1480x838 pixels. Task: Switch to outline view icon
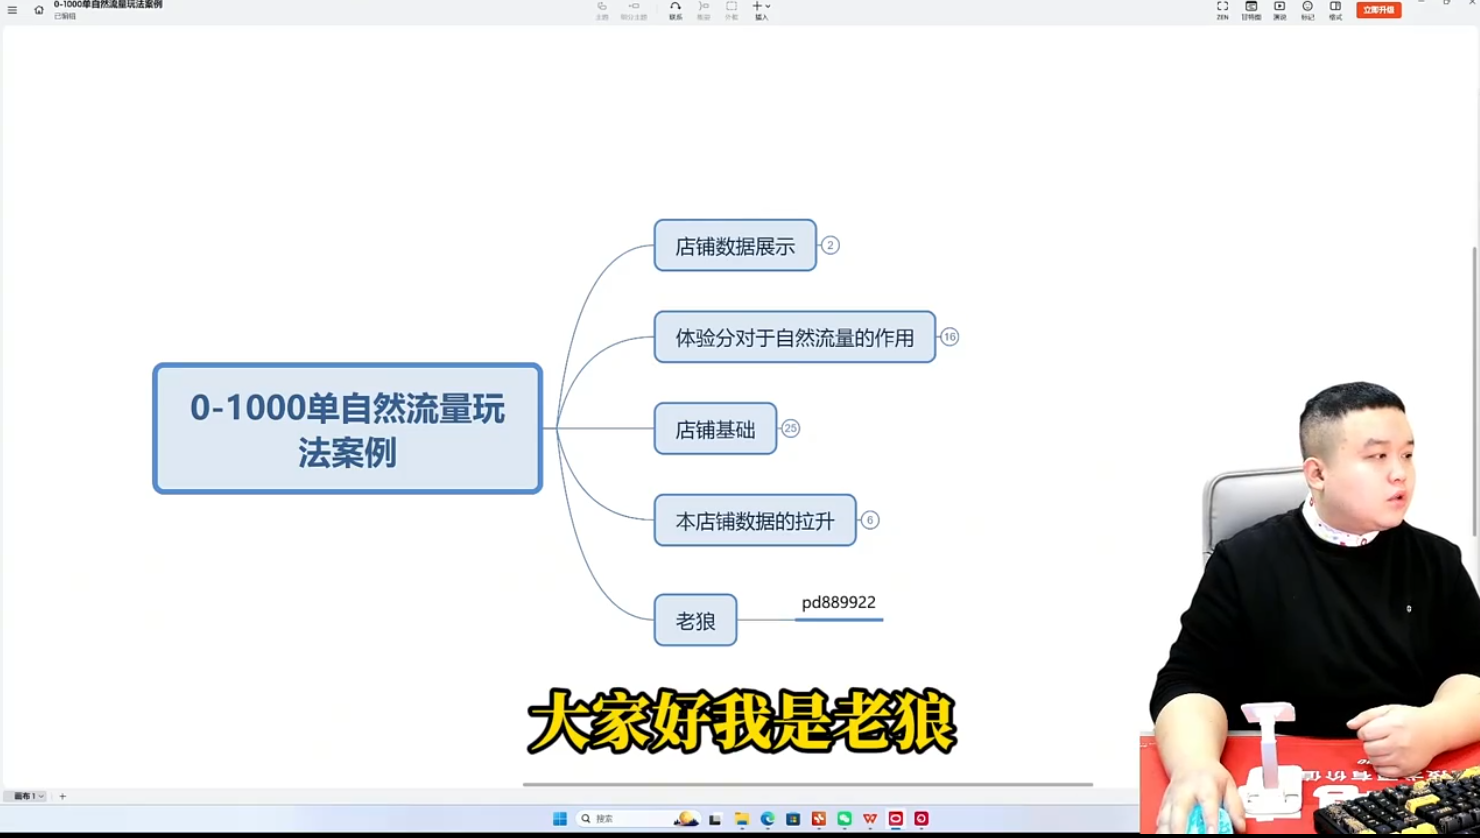tap(1251, 10)
